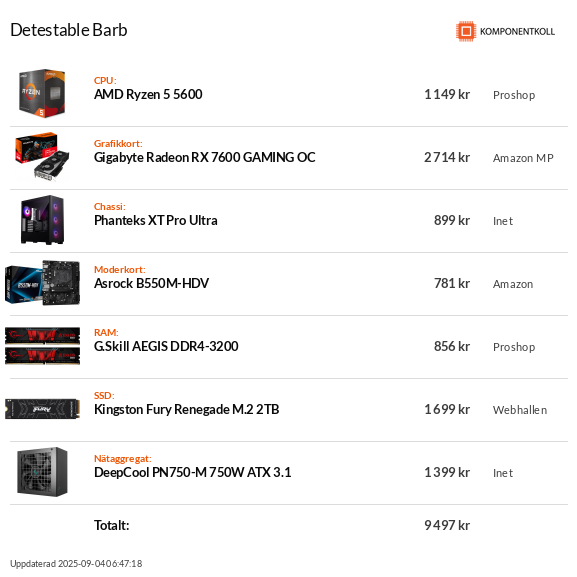Open the AMD Ryzen 5 5600 box image
This screenshot has height=577, width=577.
(x=42, y=93)
